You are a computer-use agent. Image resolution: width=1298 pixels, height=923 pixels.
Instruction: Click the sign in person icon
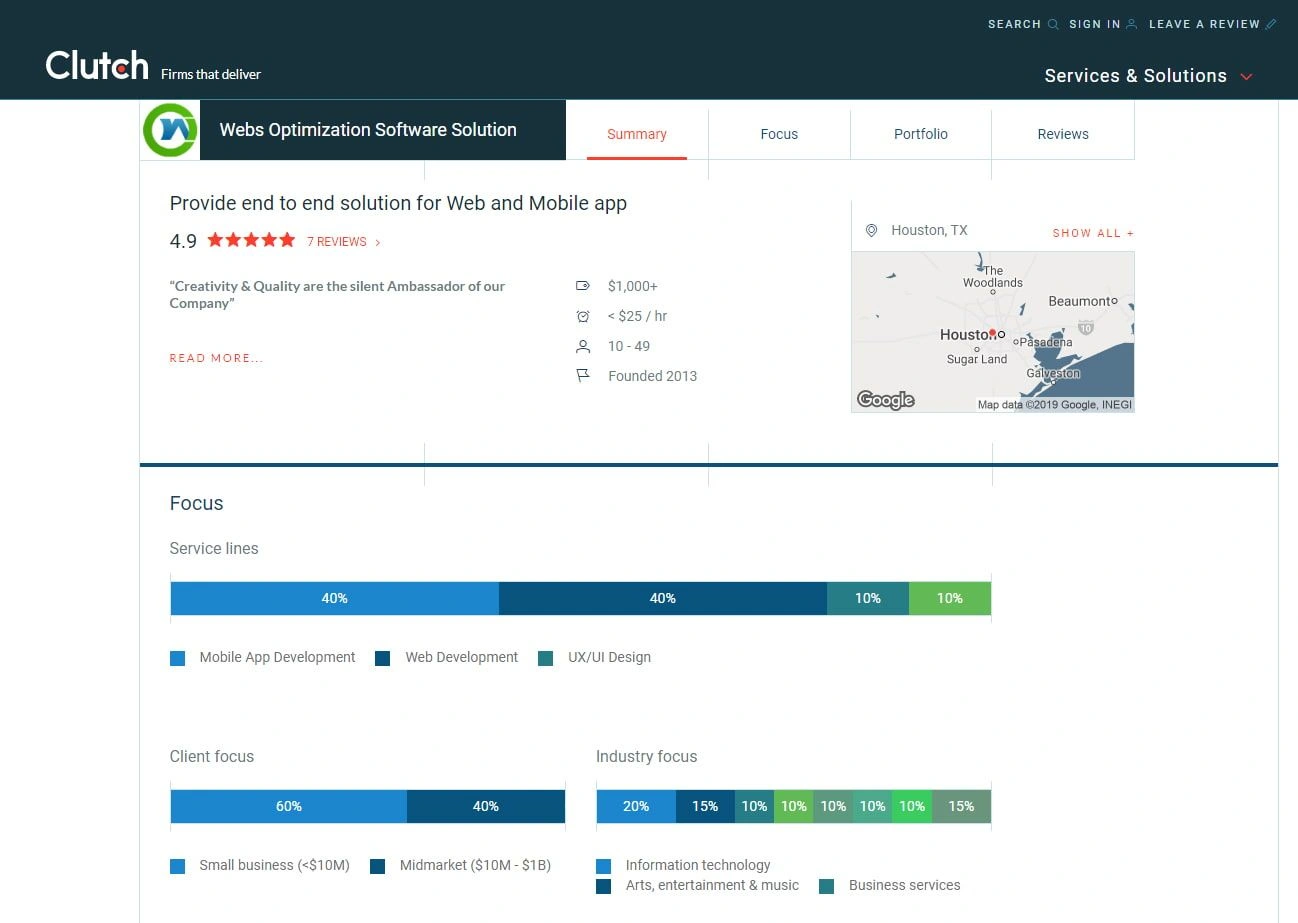[1132, 24]
